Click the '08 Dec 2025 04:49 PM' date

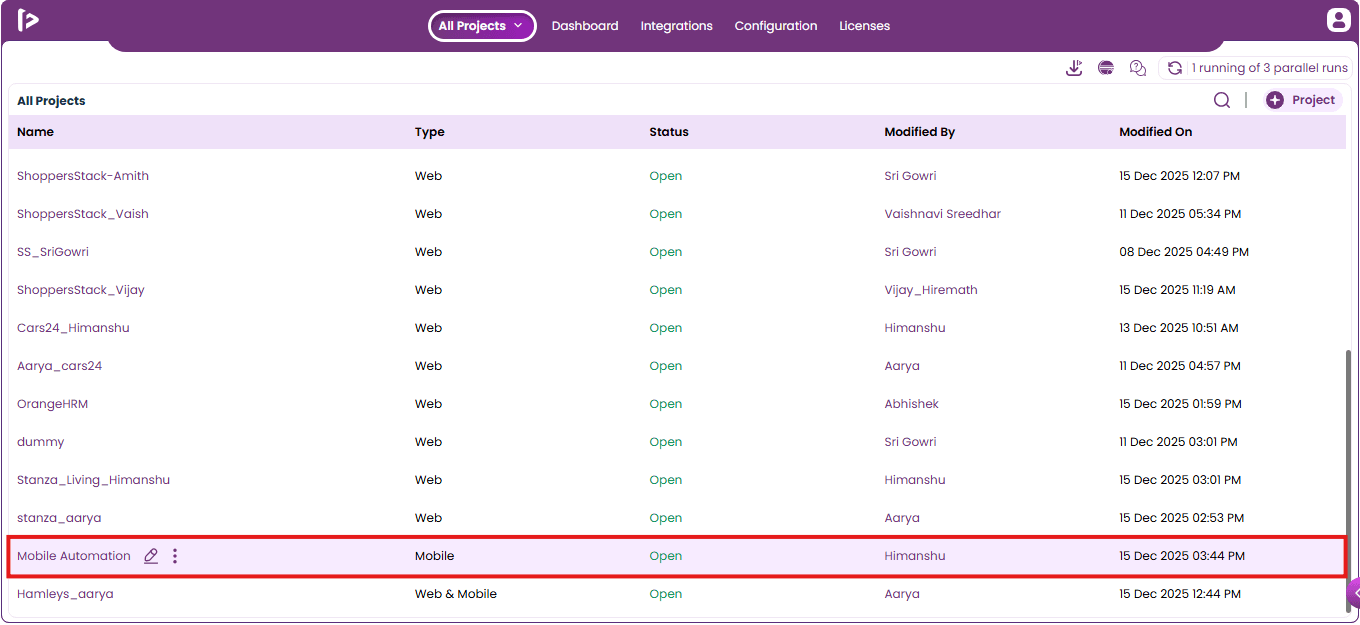[1184, 252]
